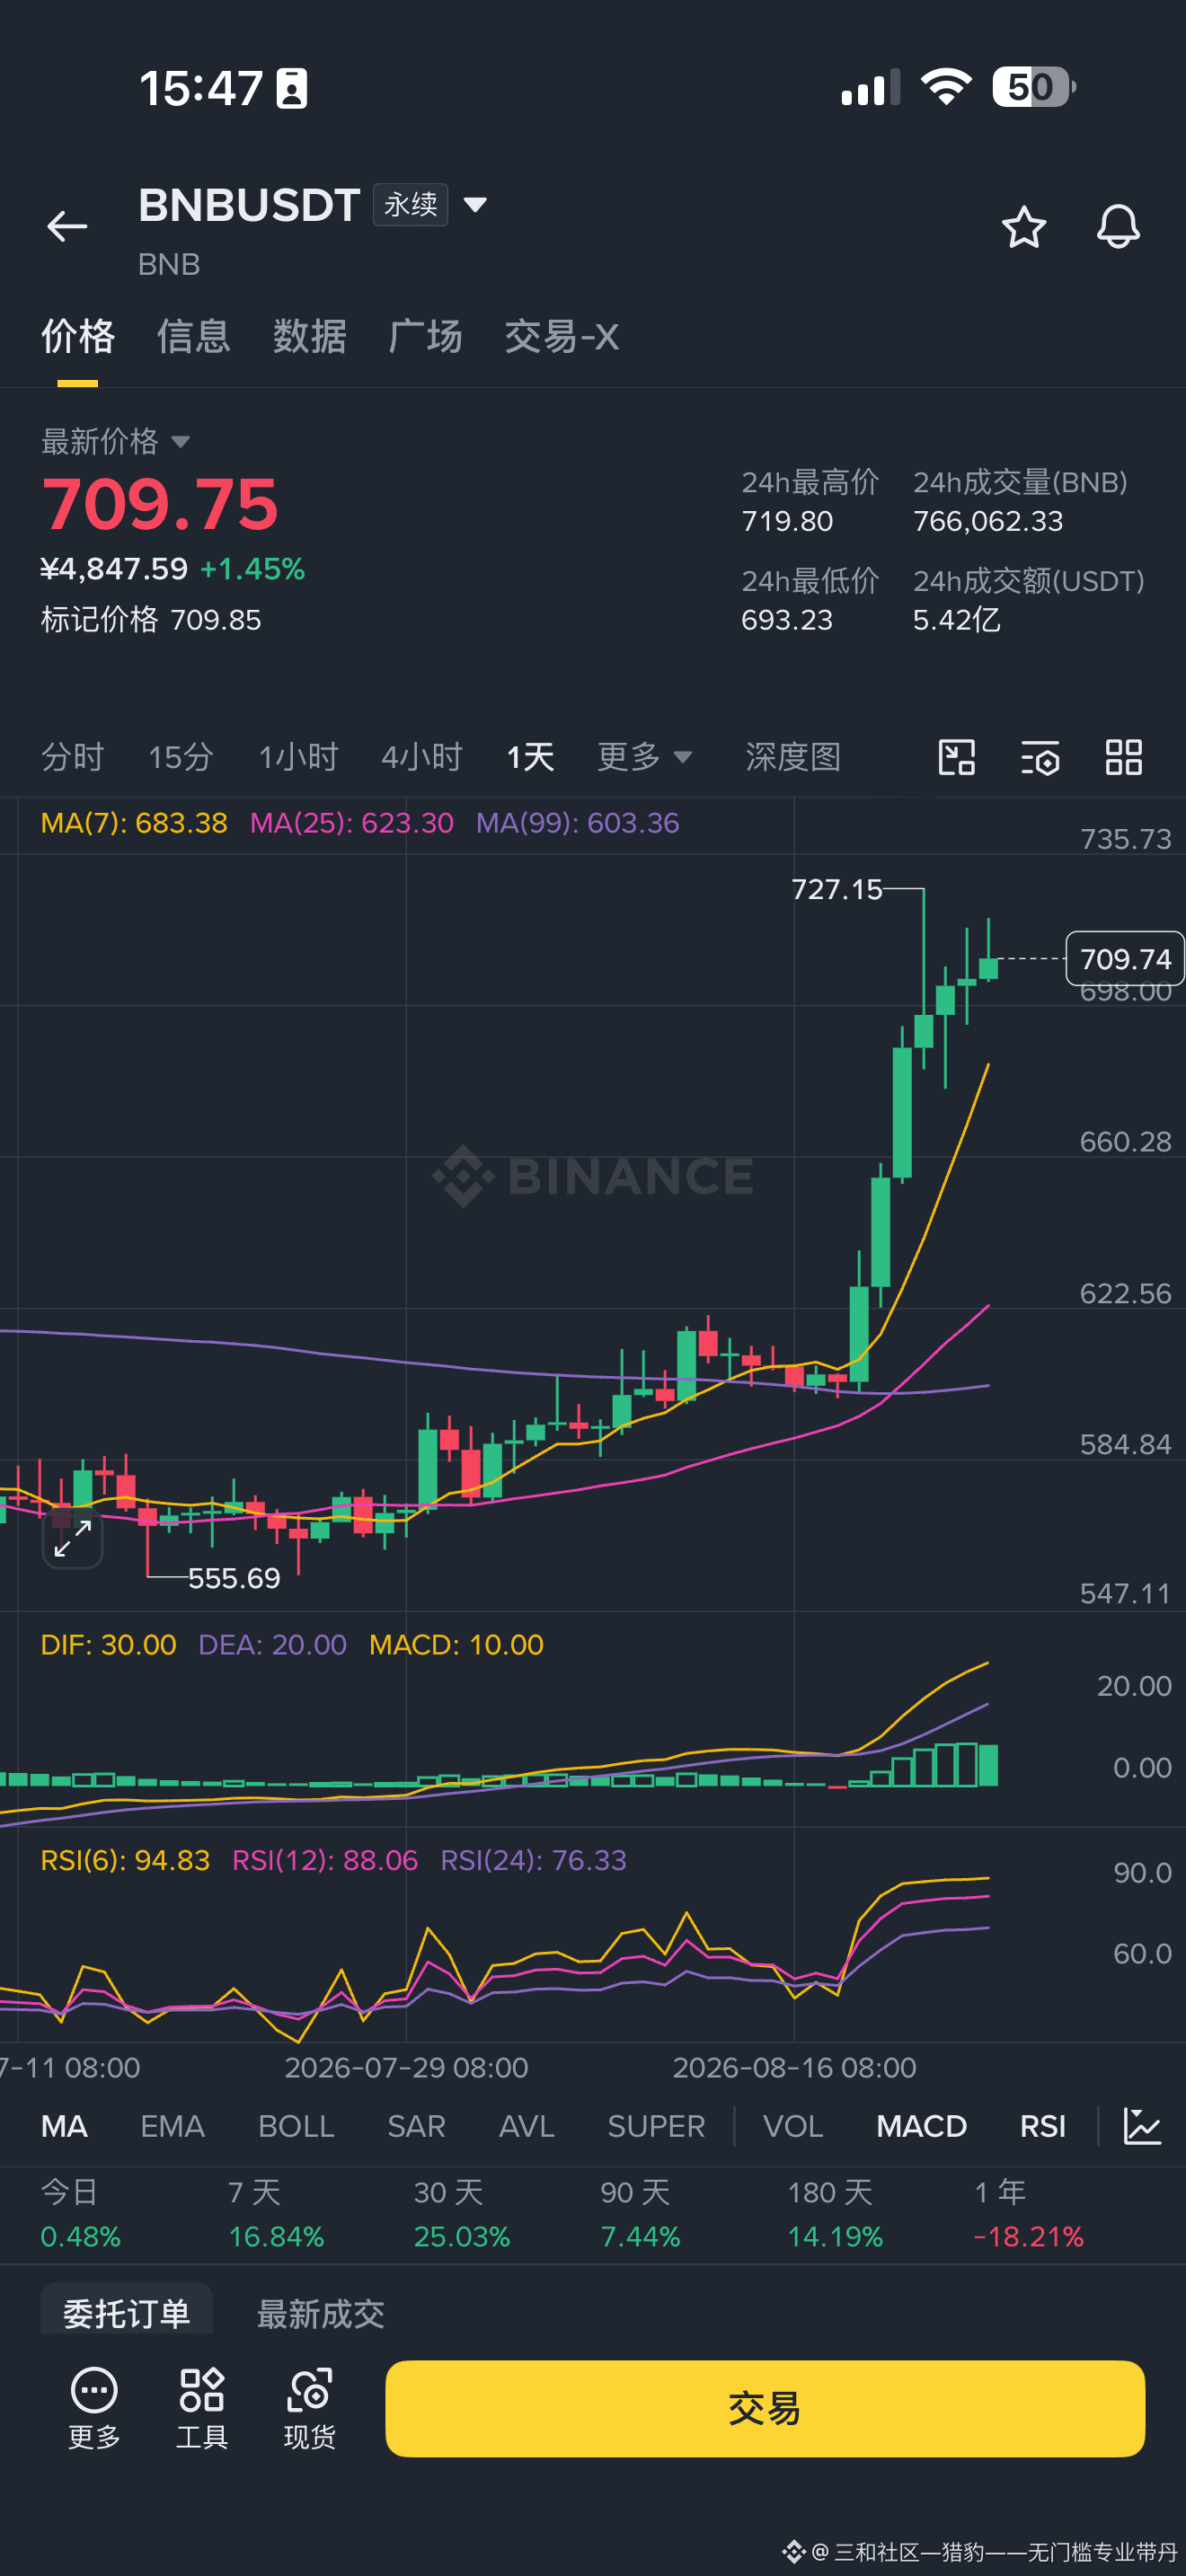The image size is (1186, 2576).
Task: Tap the 24h最高价 719.80 value
Action: pyautogui.click(x=810, y=501)
